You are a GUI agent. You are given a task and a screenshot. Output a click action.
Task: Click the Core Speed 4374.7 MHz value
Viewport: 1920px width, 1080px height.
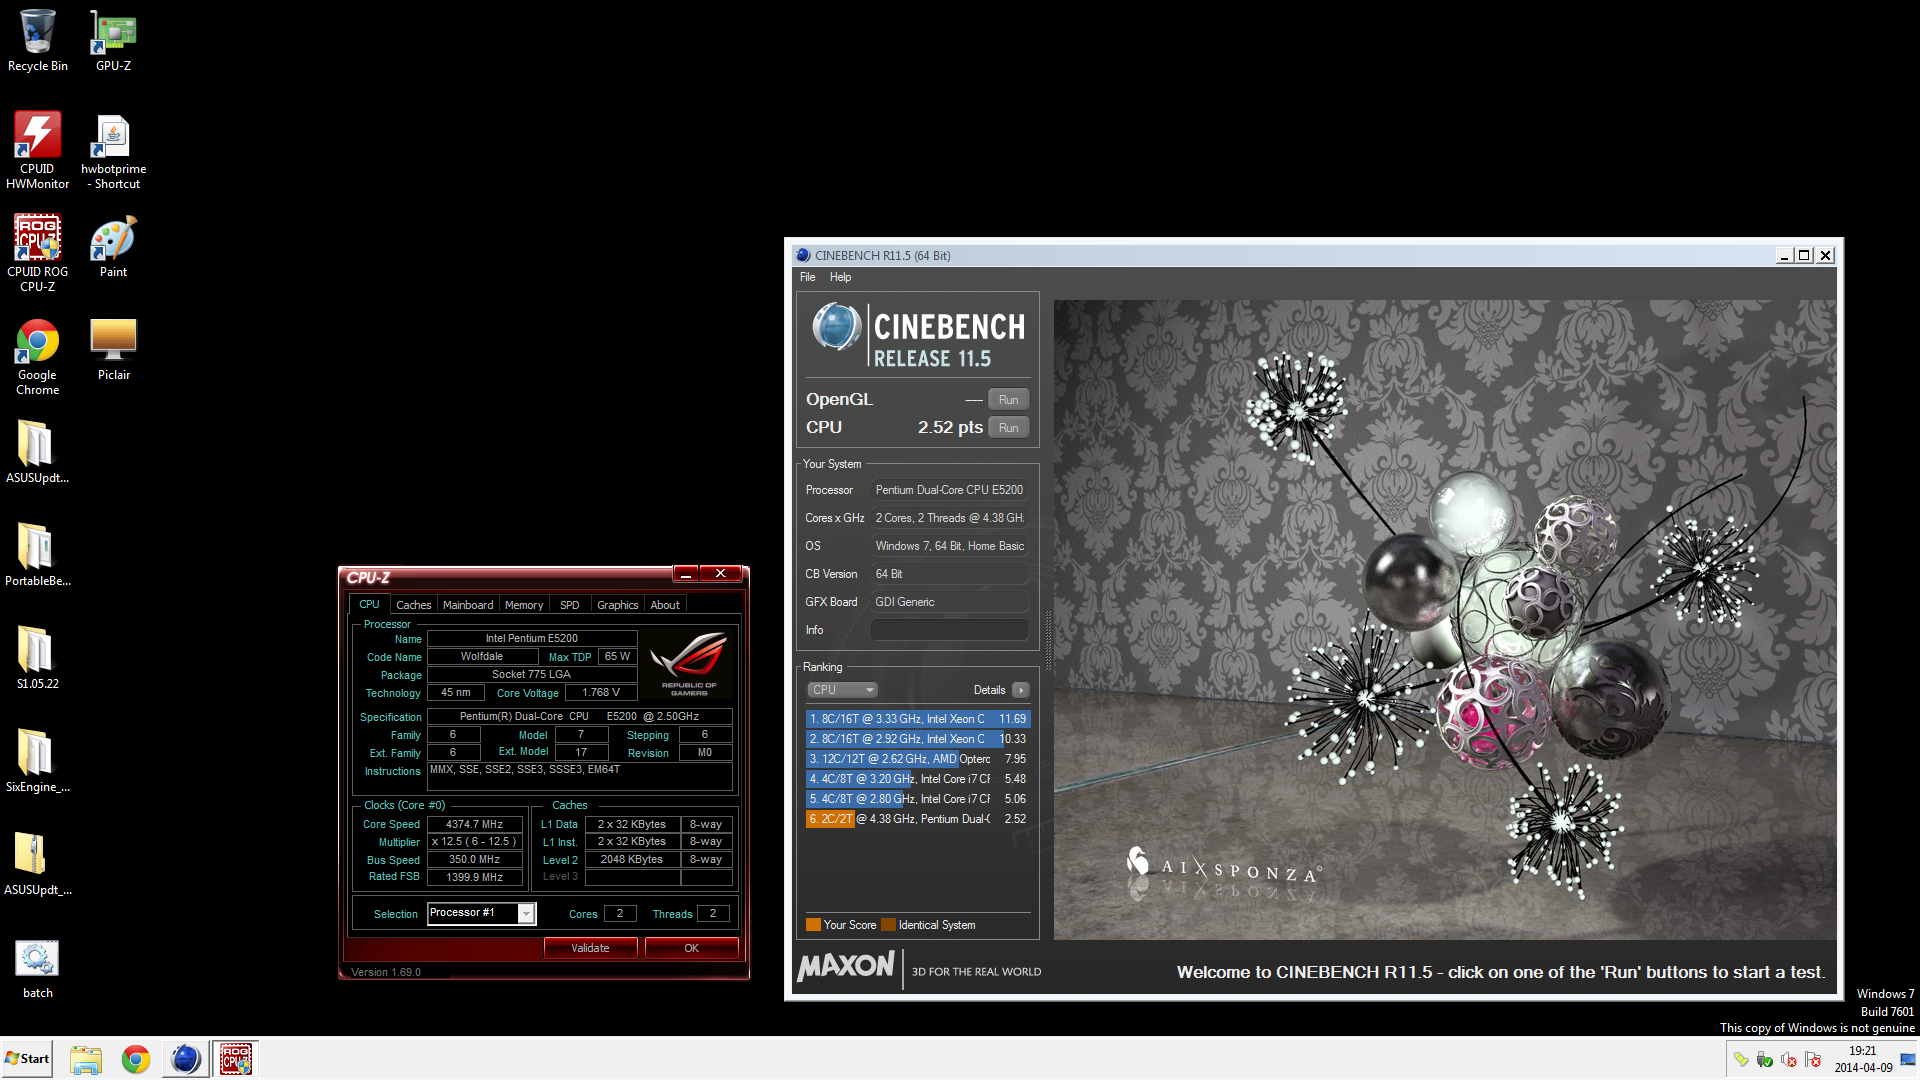click(475, 825)
